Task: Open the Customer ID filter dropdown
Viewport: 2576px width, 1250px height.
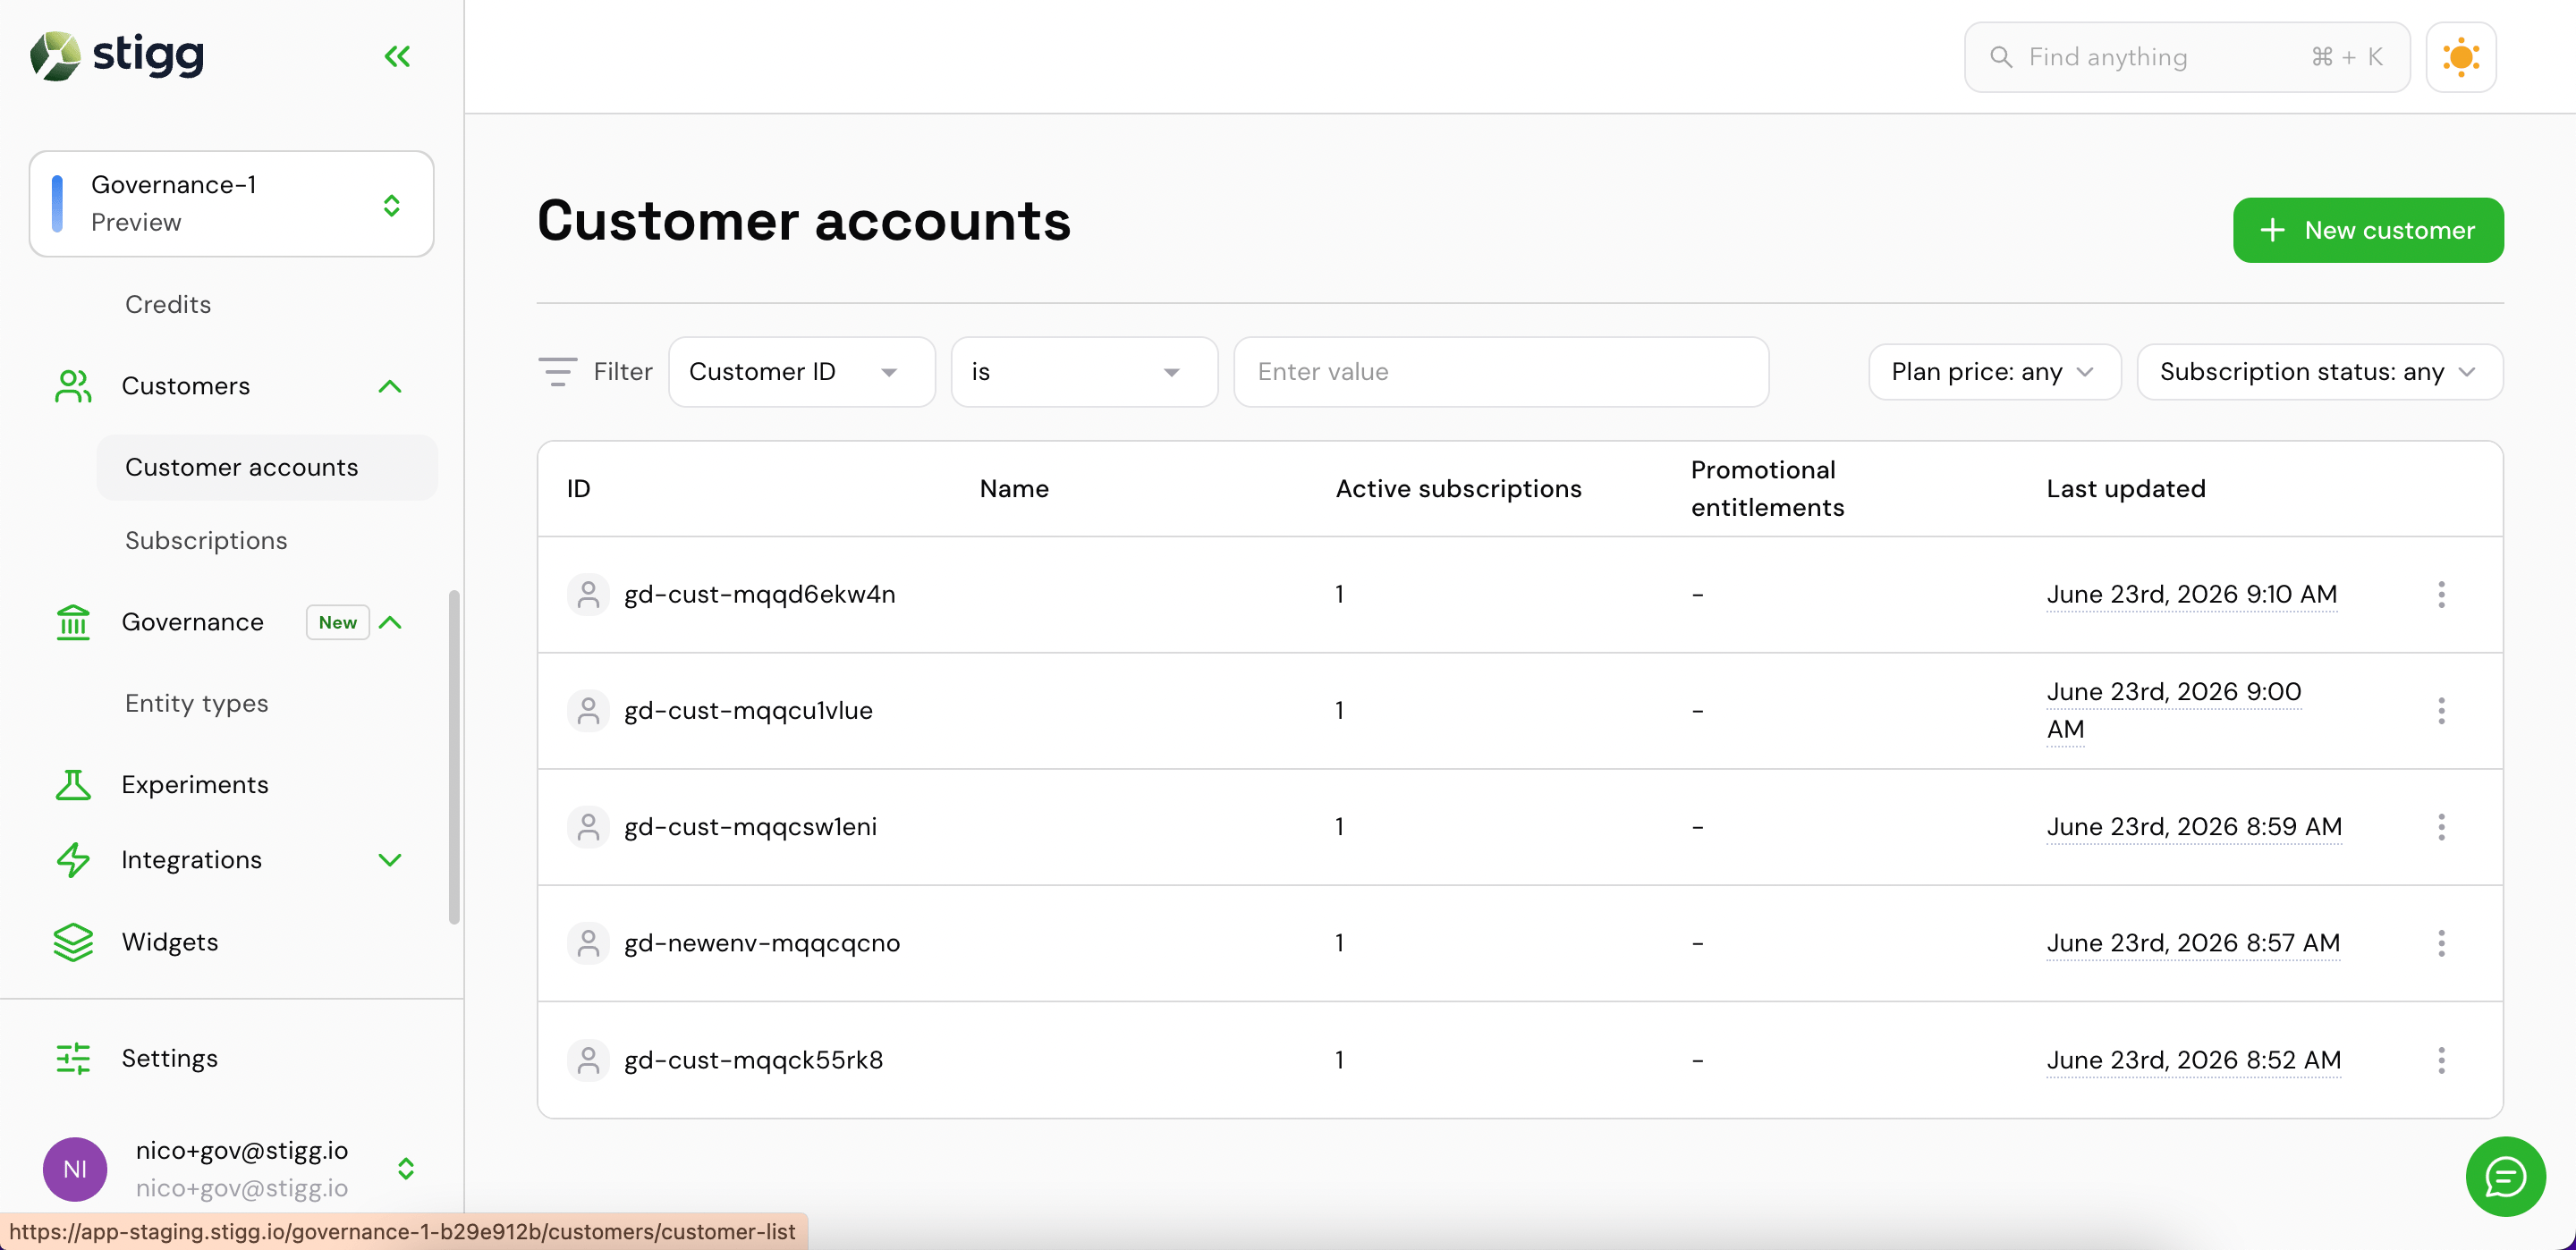Action: [x=802, y=372]
